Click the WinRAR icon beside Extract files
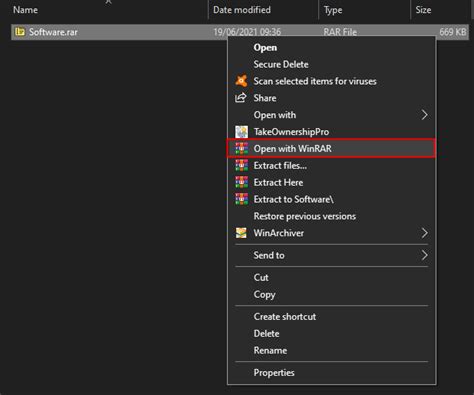 coord(241,166)
